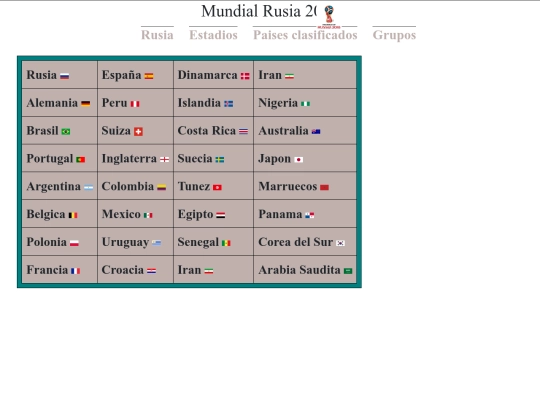540x405 pixels.
Task: Click the Egyptian flag next to Egipto
Action: point(221,215)
